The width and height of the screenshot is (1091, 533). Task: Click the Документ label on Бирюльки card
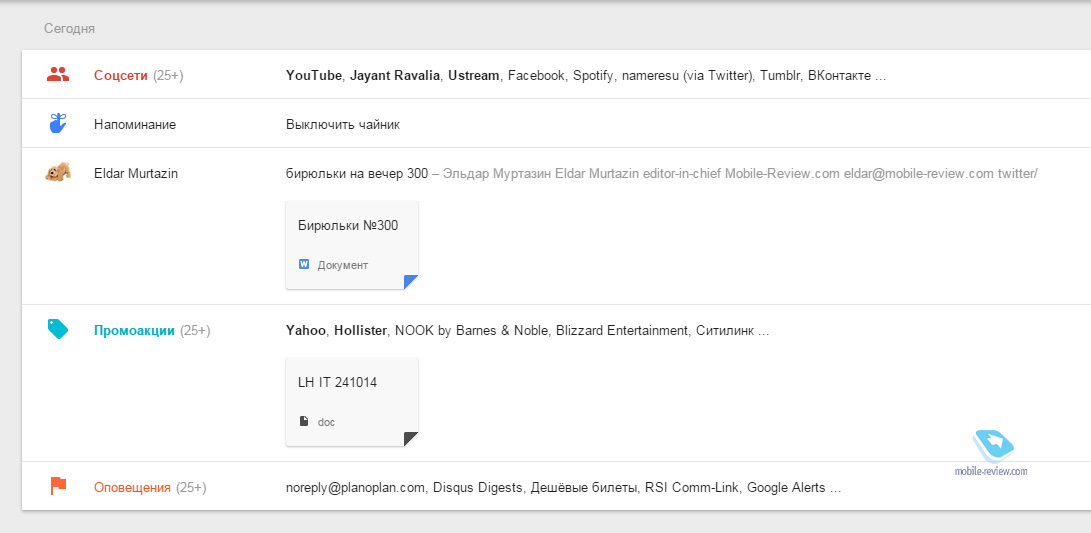[343, 265]
